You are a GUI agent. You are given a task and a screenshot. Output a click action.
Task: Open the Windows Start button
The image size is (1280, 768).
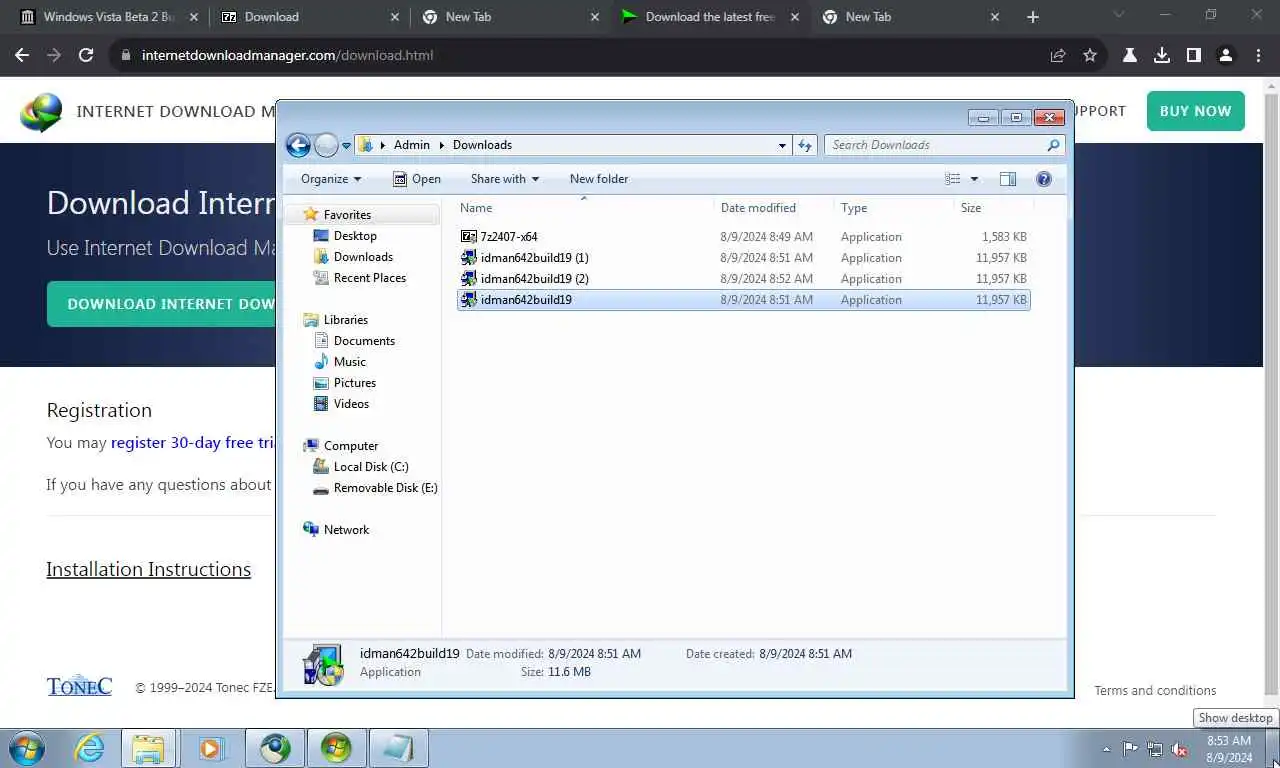point(27,748)
